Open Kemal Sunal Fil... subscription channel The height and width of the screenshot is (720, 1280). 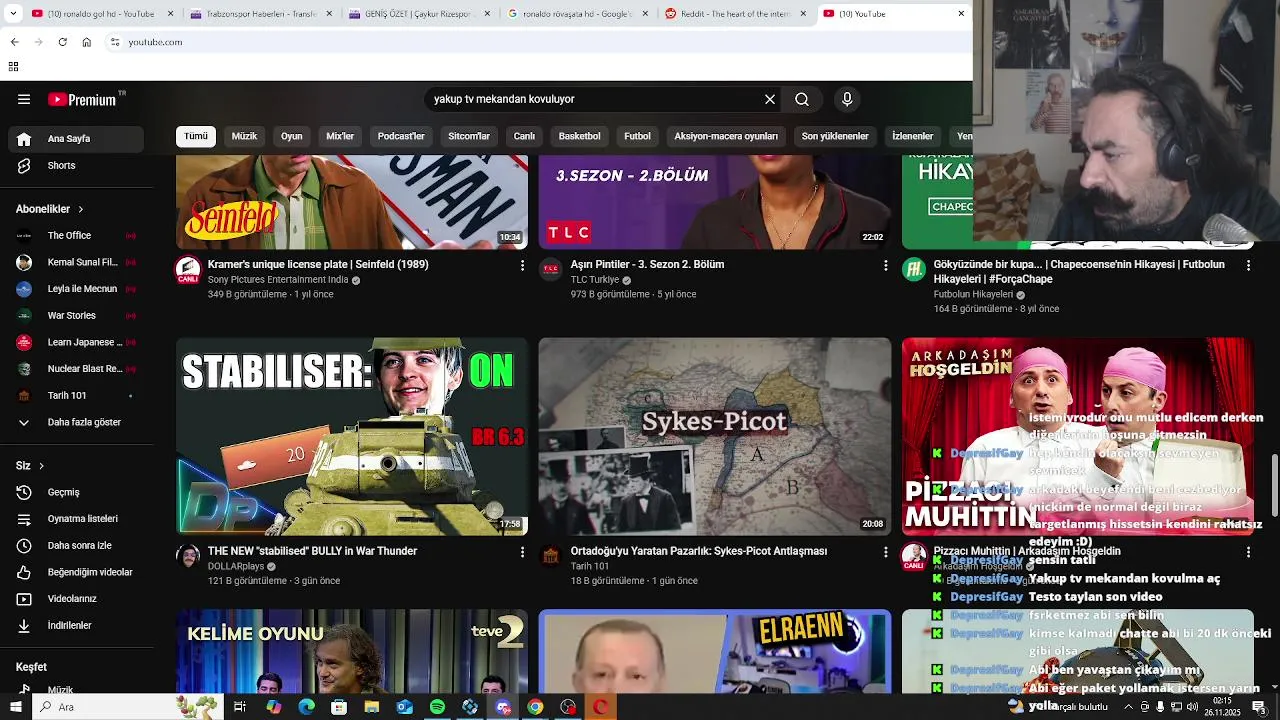tap(76, 262)
